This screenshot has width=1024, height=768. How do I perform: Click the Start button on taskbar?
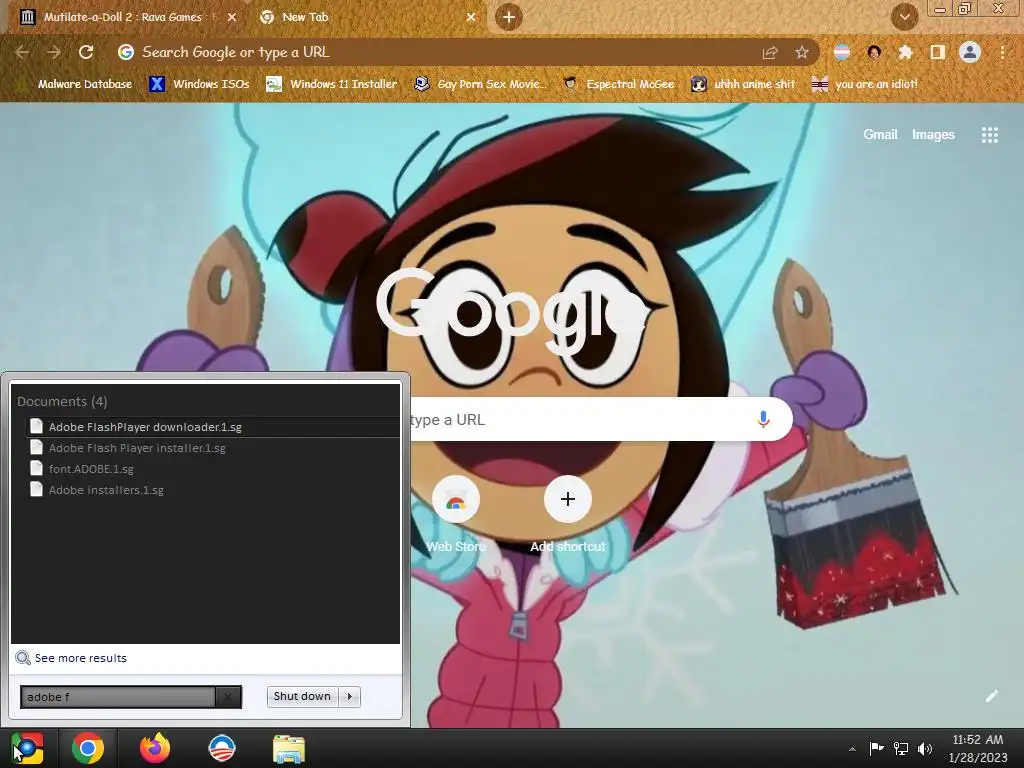(x=27, y=748)
